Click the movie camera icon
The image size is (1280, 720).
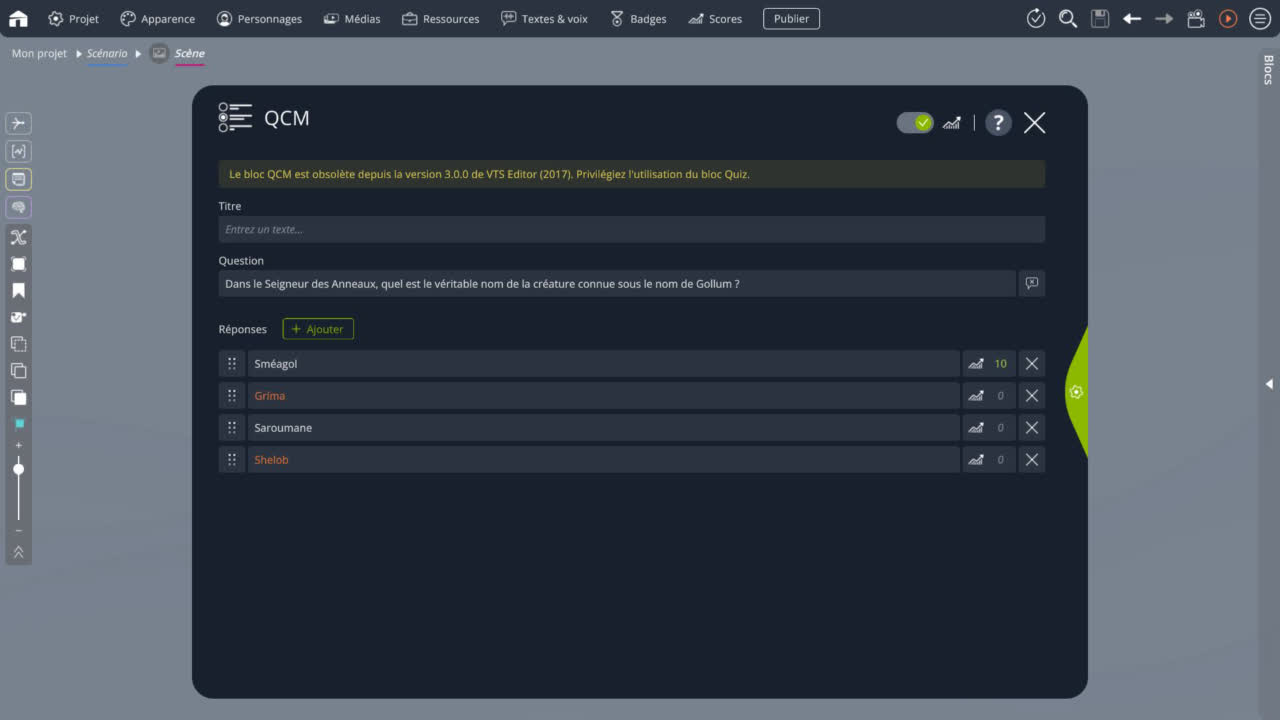(x=1196, y=18)
